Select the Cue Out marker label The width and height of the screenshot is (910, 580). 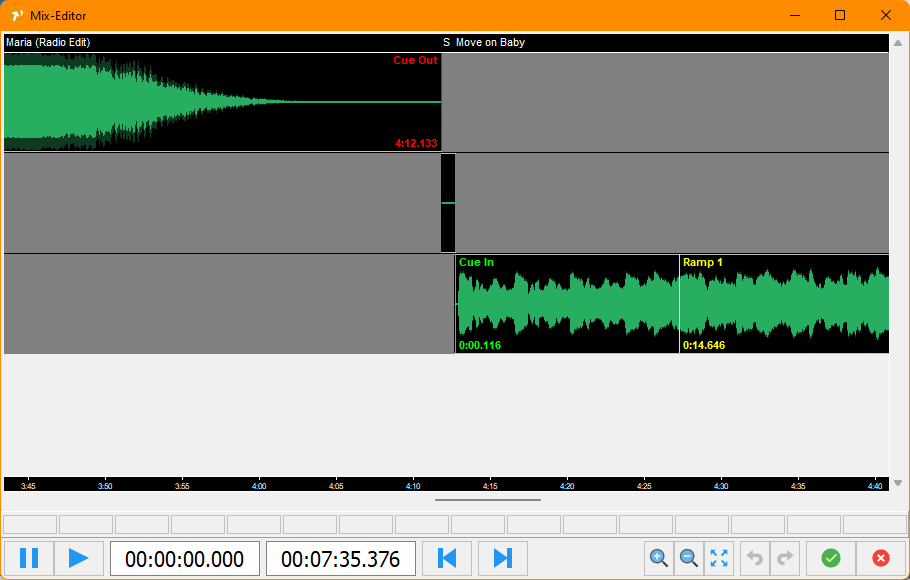415,60
